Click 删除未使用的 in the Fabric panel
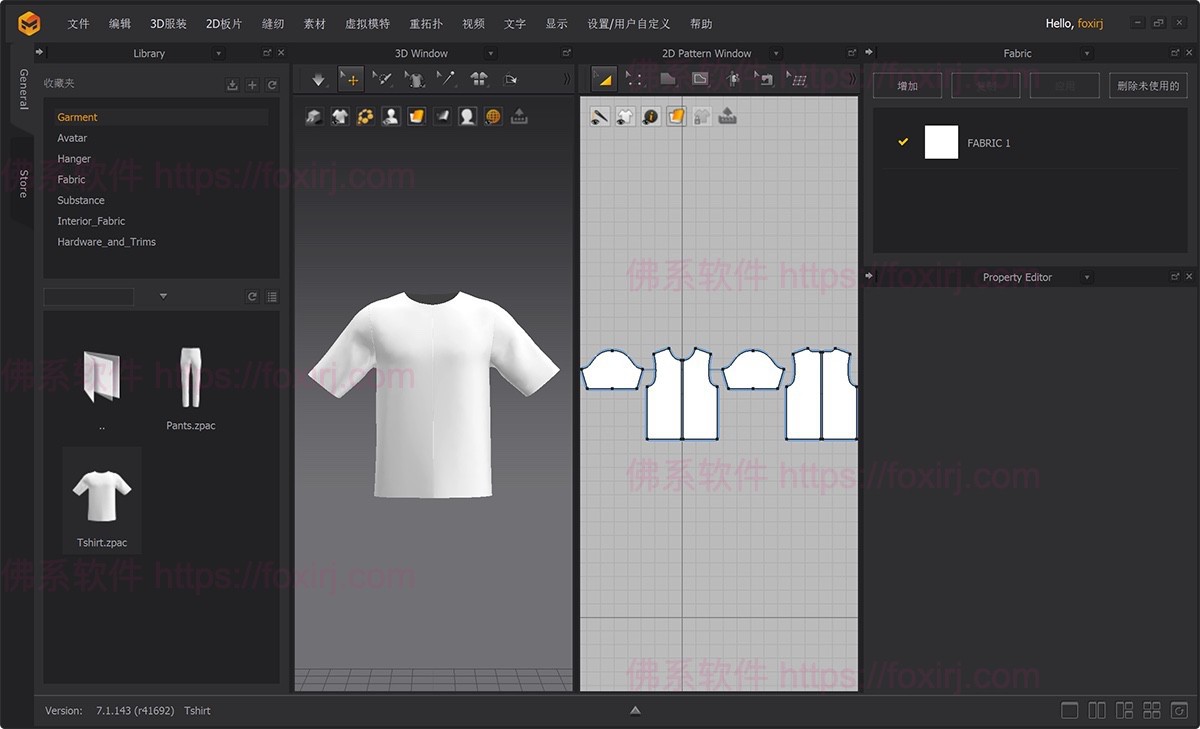 (x=1147, y=85)
